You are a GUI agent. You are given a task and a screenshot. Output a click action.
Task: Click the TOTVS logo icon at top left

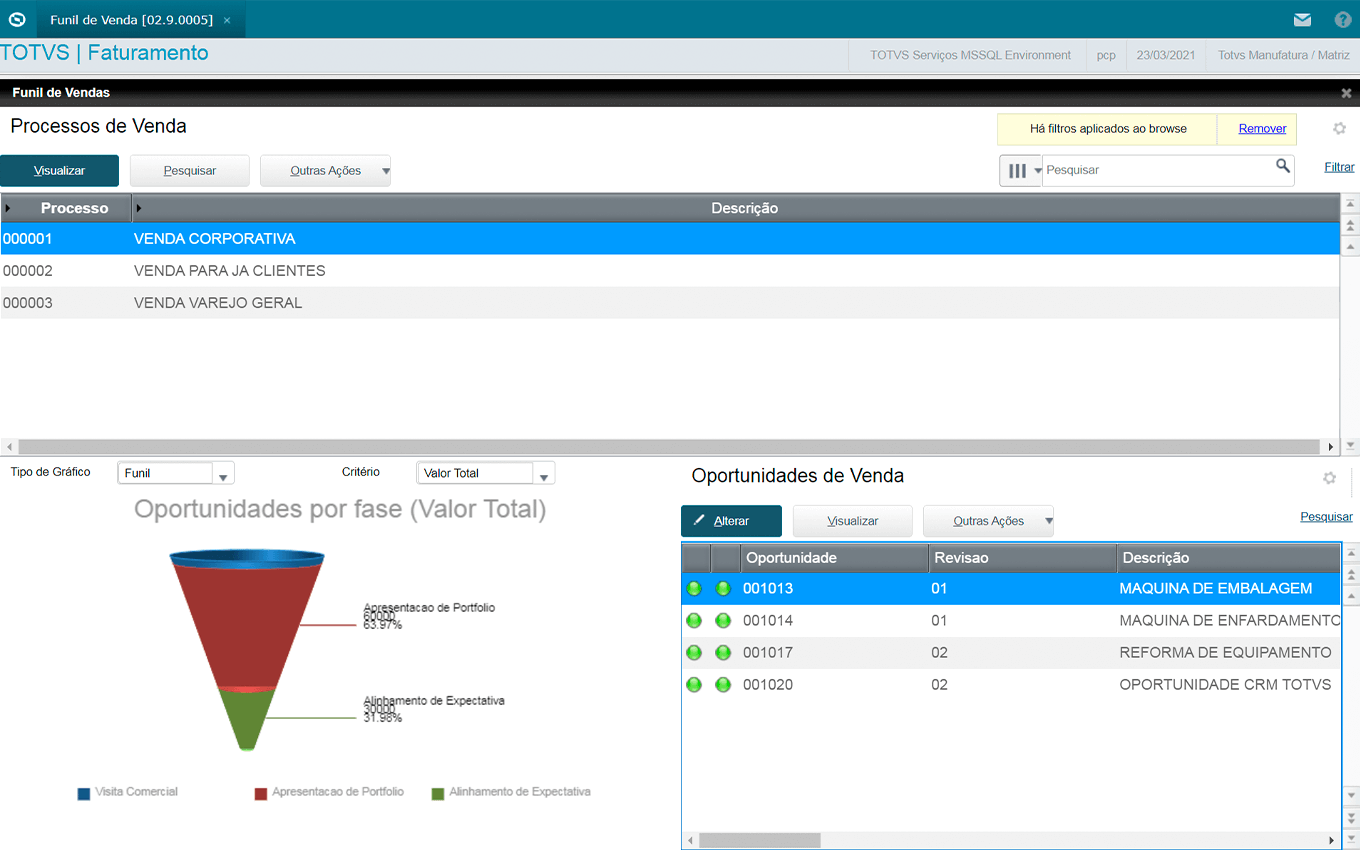[17, 19]
